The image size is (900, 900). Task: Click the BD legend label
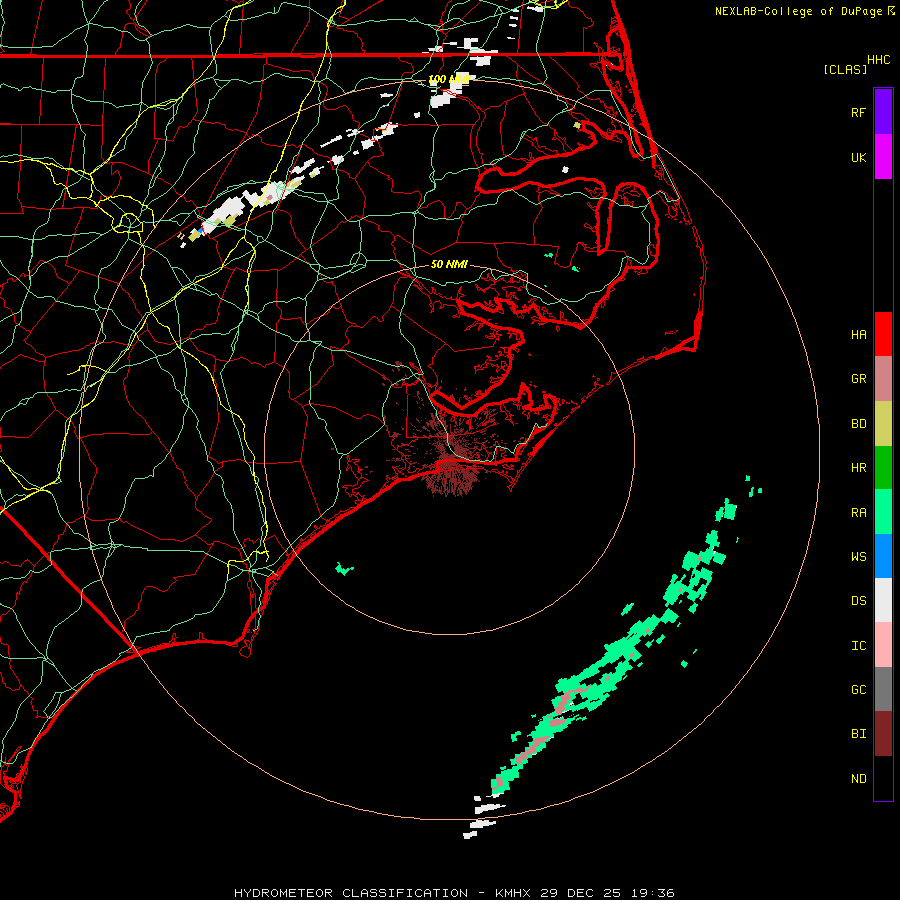click(x=858, y=424)
